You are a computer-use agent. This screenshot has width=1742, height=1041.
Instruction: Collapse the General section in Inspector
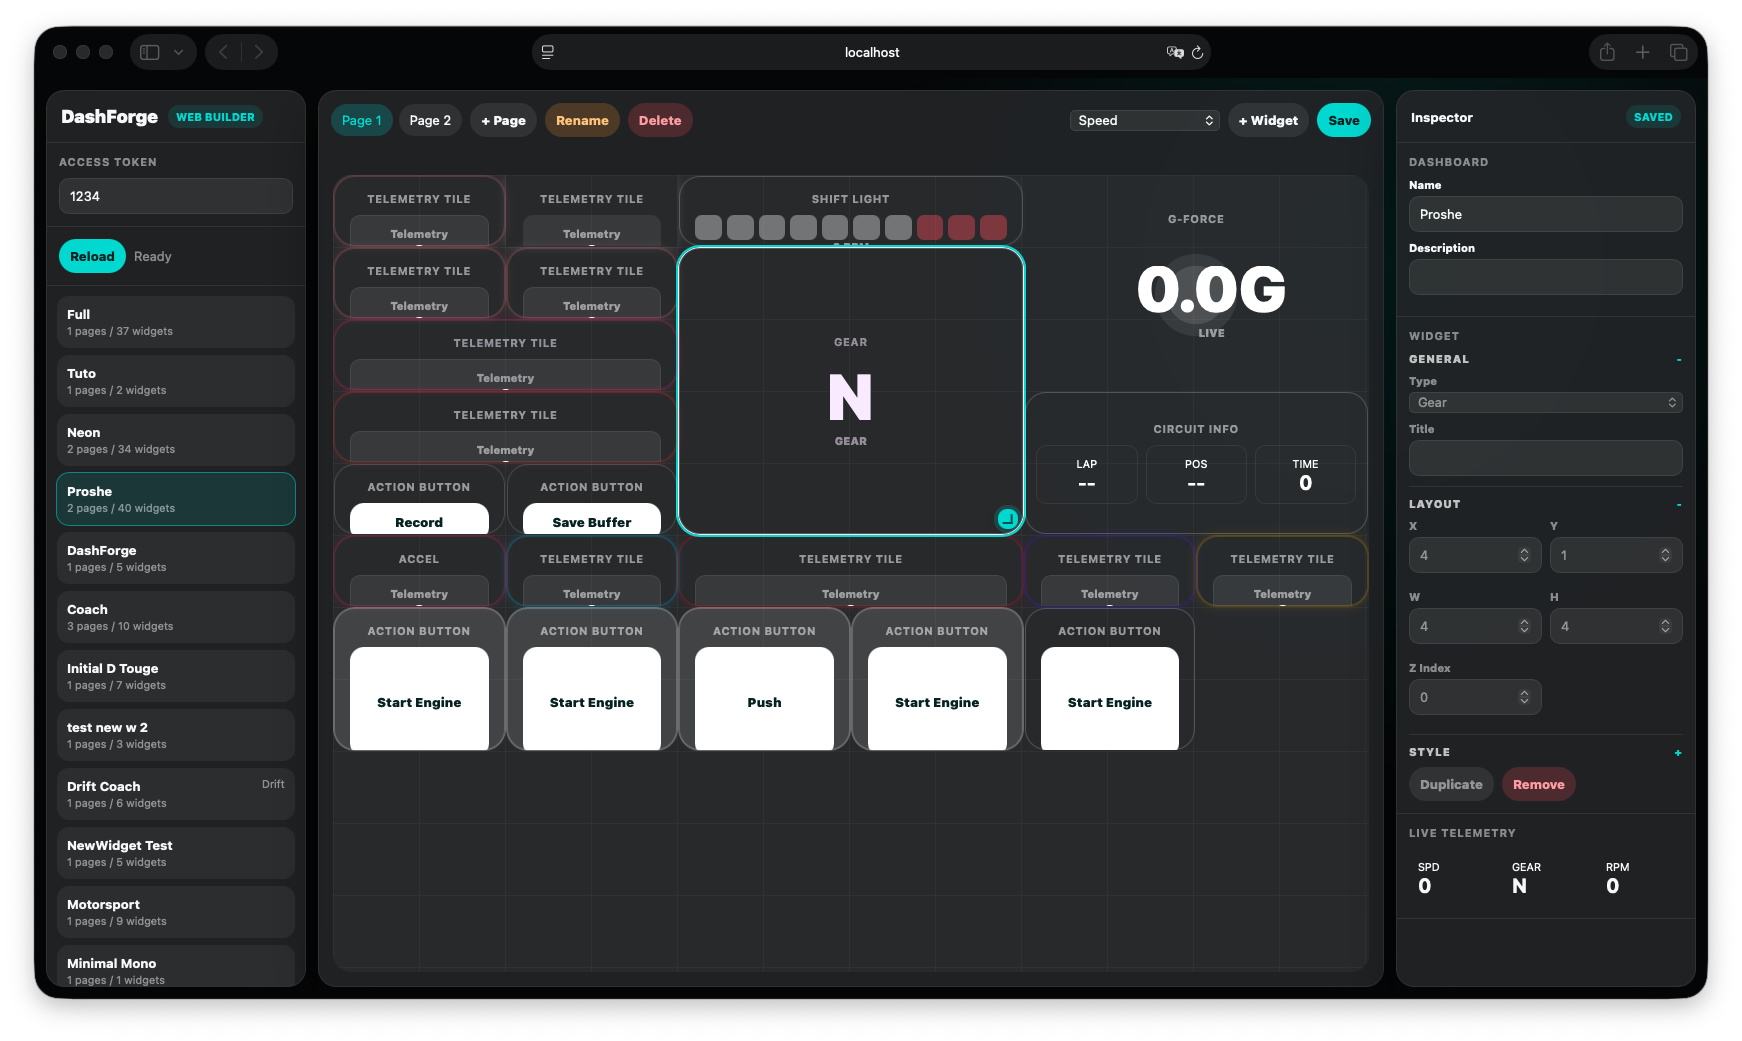coord(1678,360)
